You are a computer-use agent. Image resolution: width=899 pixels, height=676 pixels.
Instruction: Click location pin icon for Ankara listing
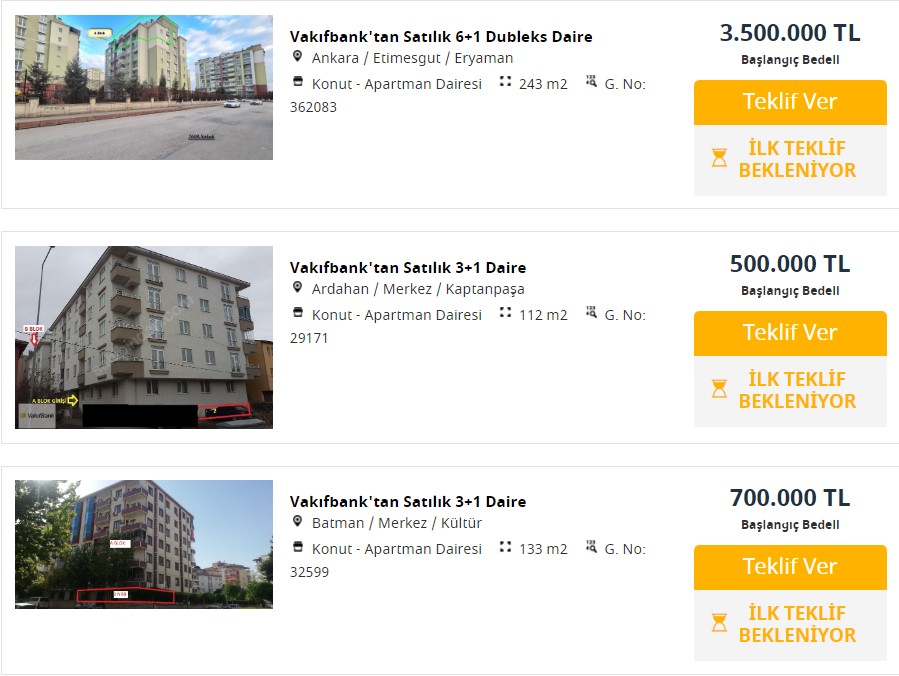[x=297, y=57]
